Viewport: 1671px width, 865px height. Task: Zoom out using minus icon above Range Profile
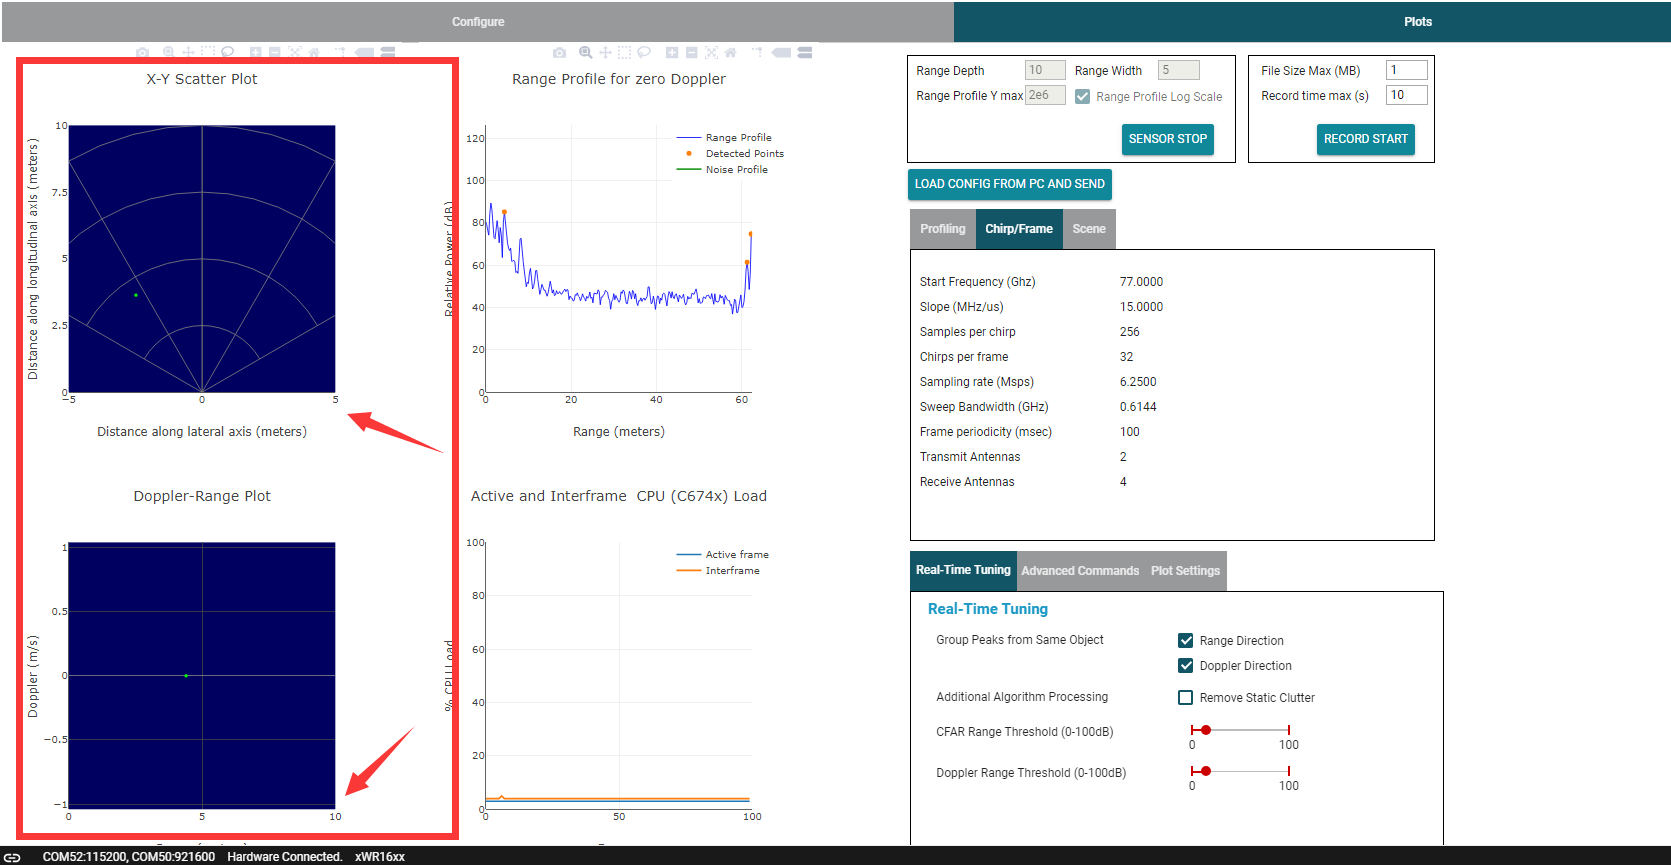coord(691,52)
